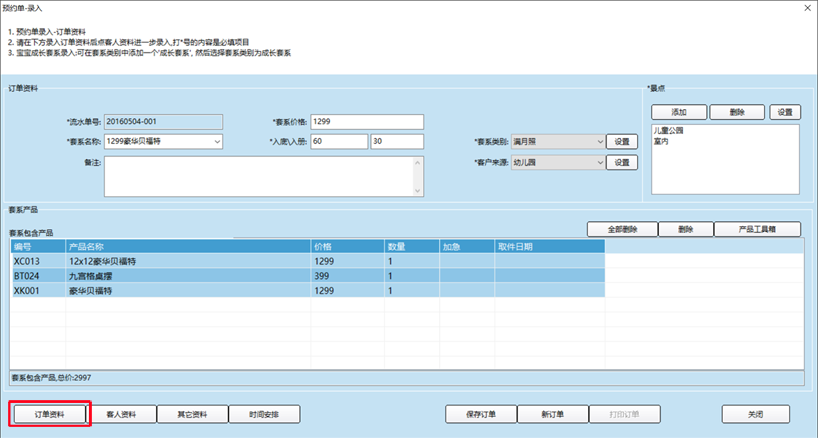
Task: Select 室内 in the 景点 list
Action: tap(661, 141)
